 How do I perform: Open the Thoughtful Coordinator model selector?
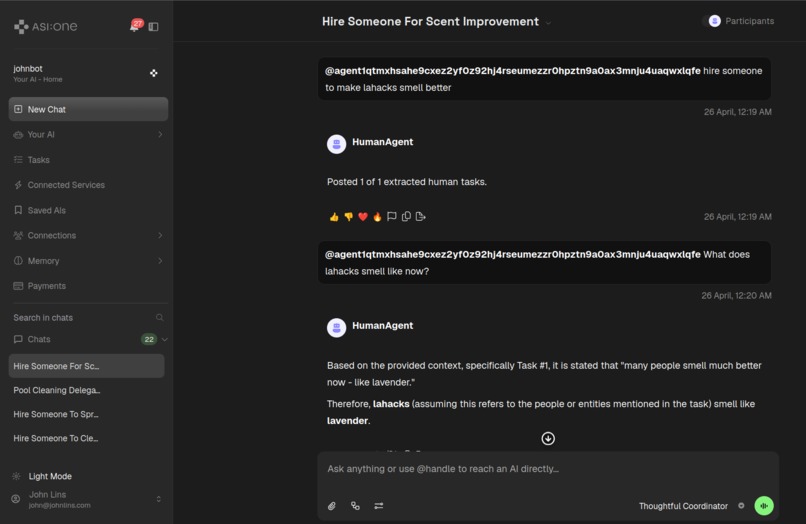[683, 506]
